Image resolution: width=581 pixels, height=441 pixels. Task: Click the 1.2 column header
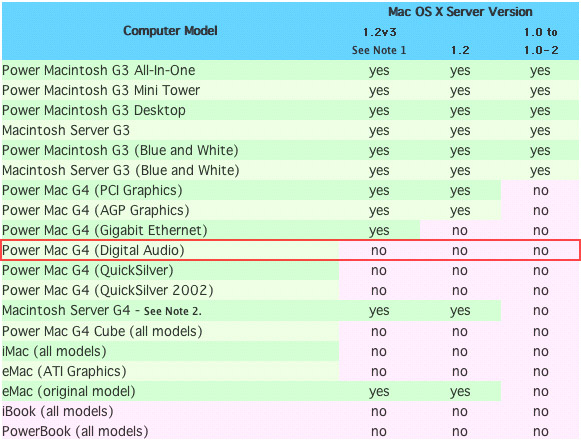[x=460, y=50]
